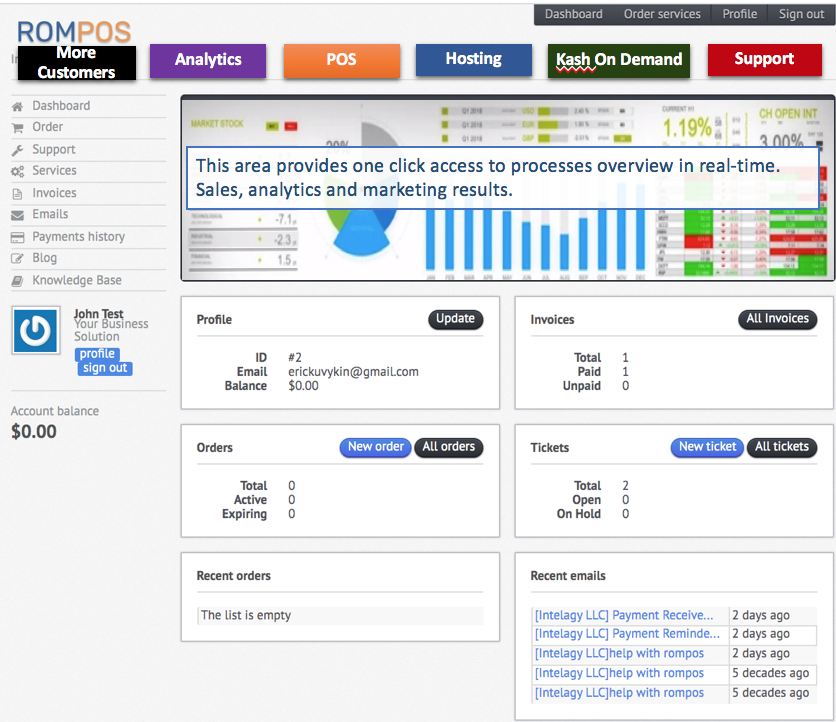Image resolution: width=836 pixels, height=722 pixels.
Task: Click the Emails envelope icon
Action: [17, 215]
